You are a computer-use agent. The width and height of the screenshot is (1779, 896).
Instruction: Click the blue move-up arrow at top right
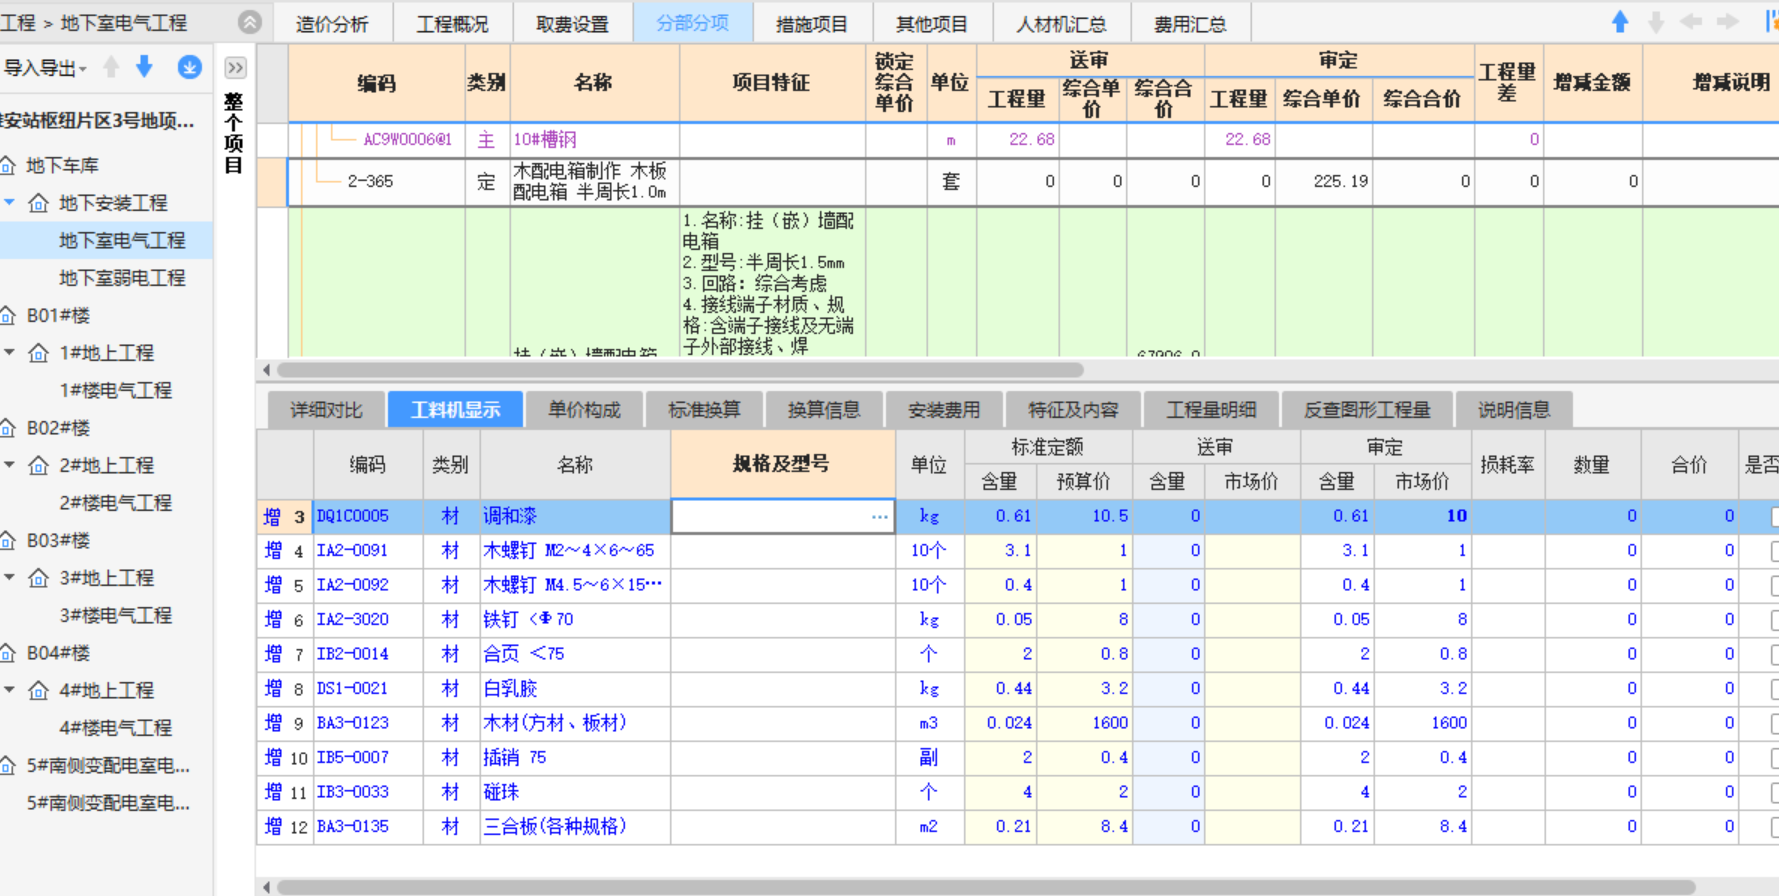tap(1620, 22)
